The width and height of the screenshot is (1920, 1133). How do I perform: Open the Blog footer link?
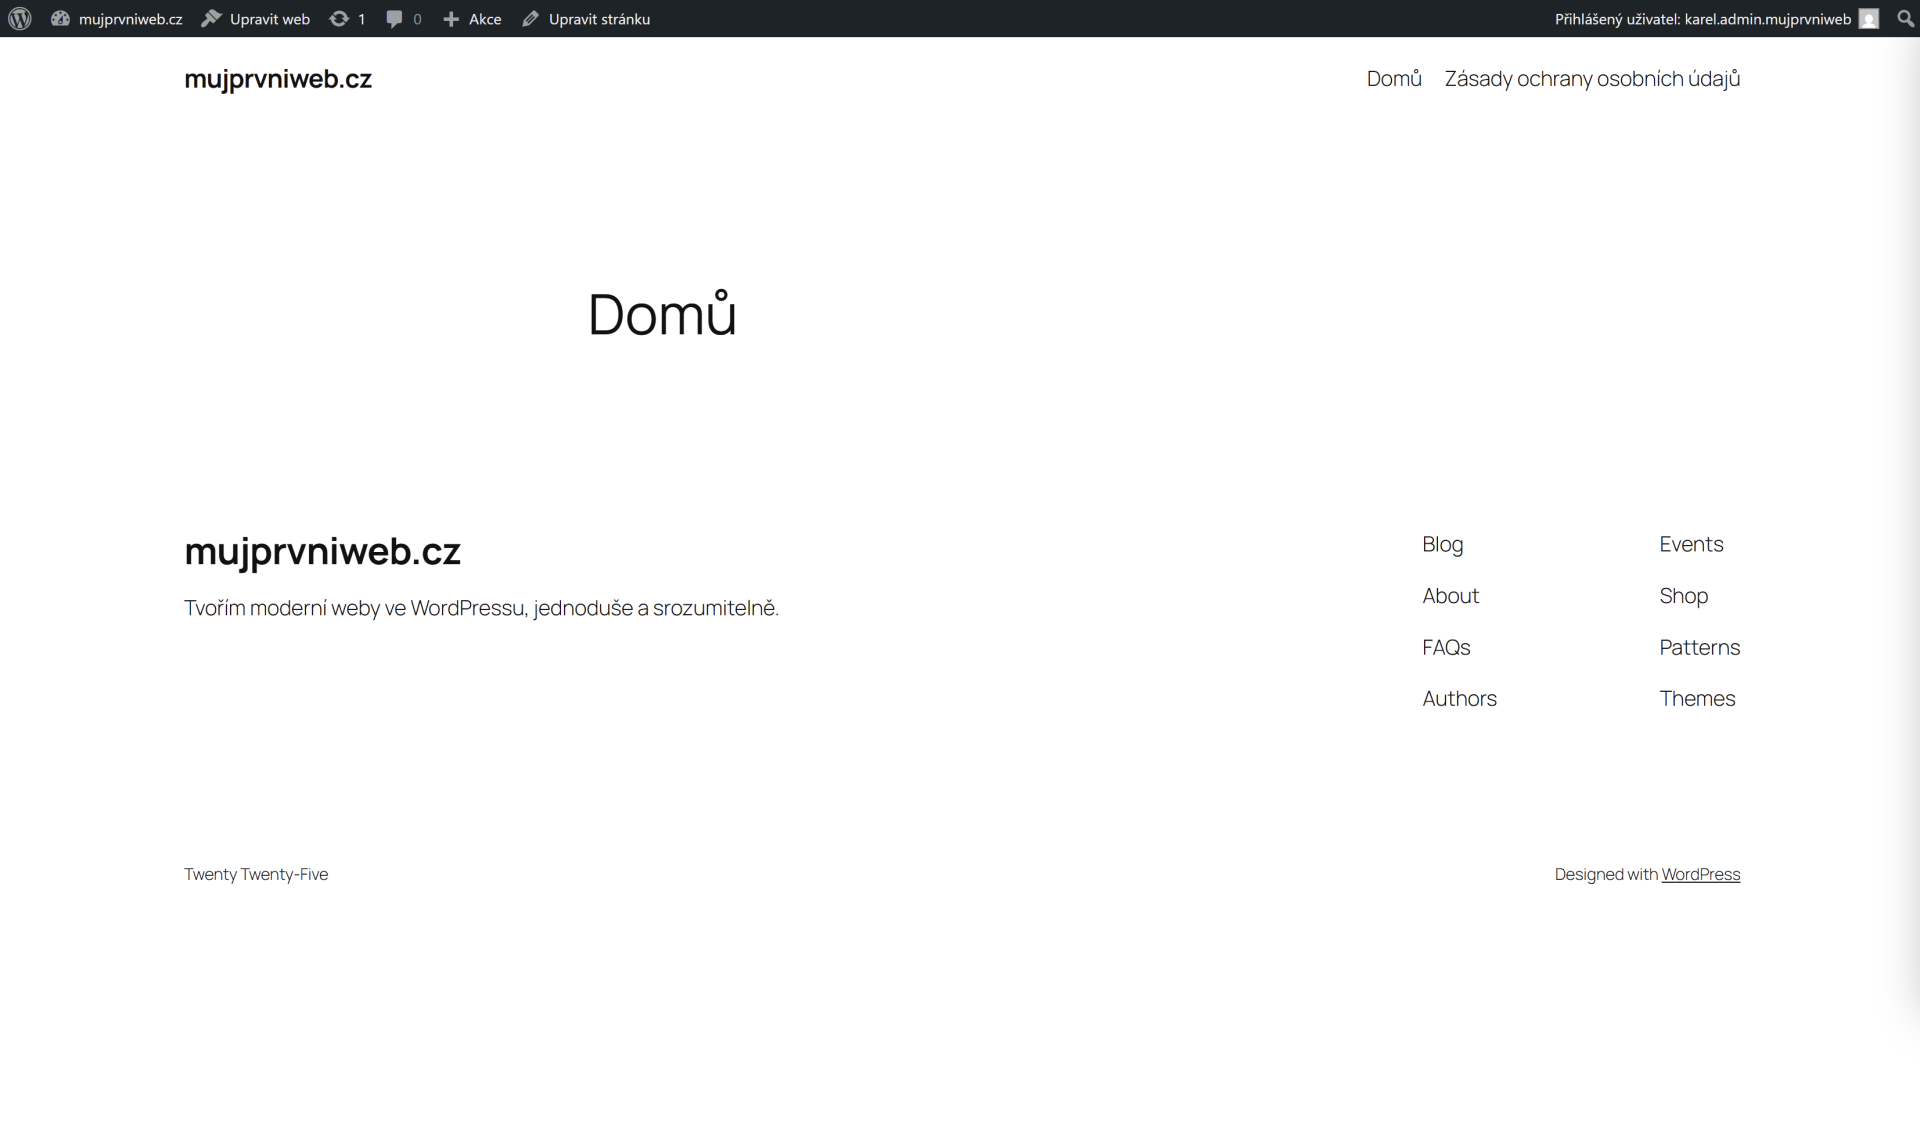(x=1442, y=545)
